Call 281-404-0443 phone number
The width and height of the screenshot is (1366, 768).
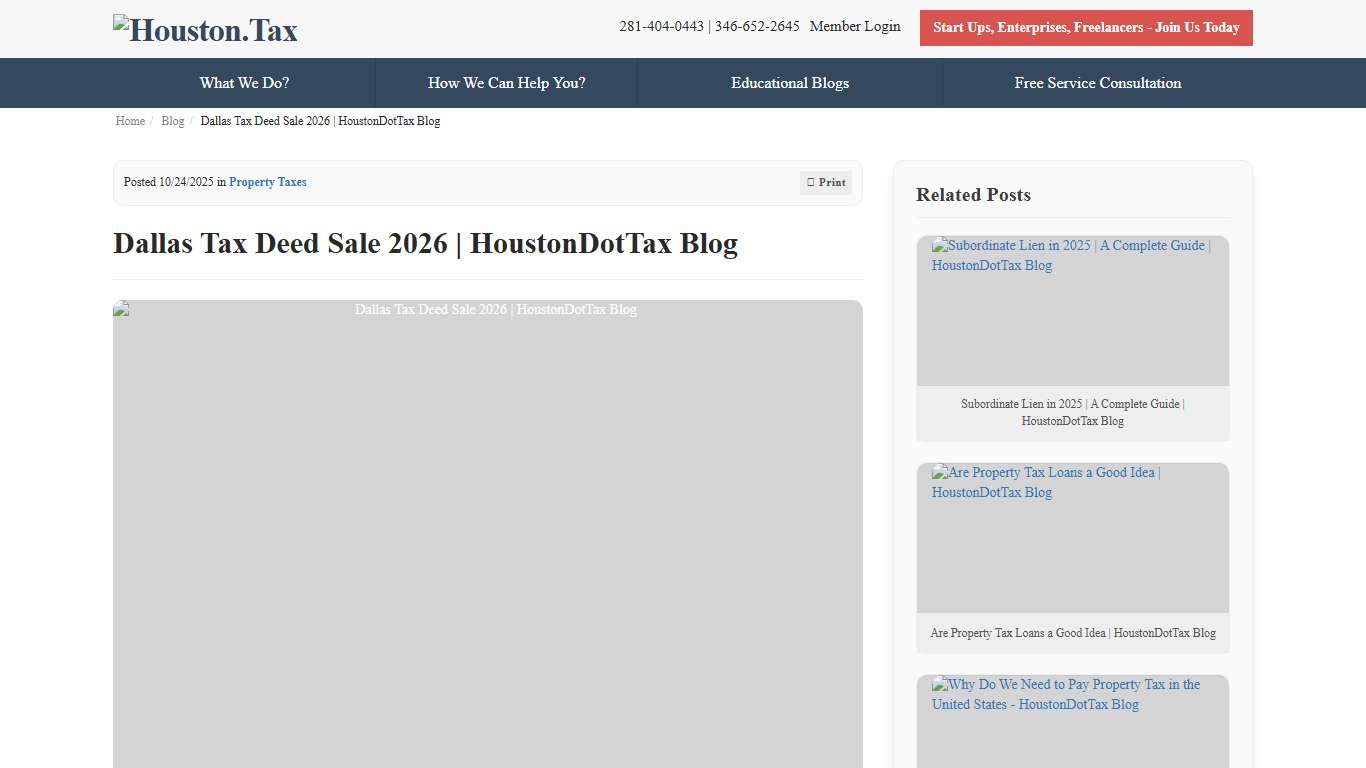[661, 26]
